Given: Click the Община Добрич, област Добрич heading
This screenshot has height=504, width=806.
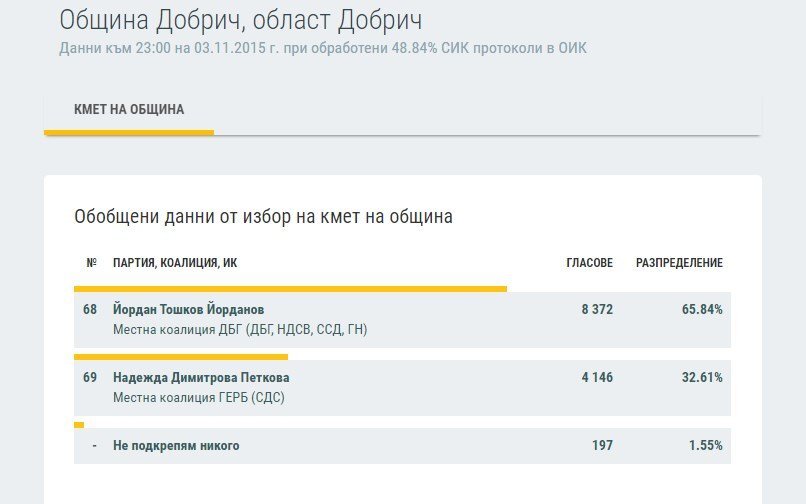Looking at the screenshot, I should (x=241, y=21).
